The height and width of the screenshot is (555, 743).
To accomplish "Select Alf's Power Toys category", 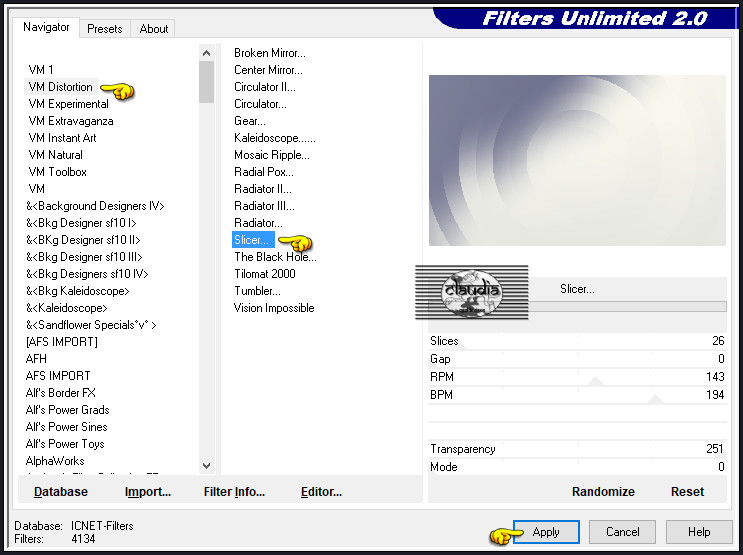I will point(65,445).
